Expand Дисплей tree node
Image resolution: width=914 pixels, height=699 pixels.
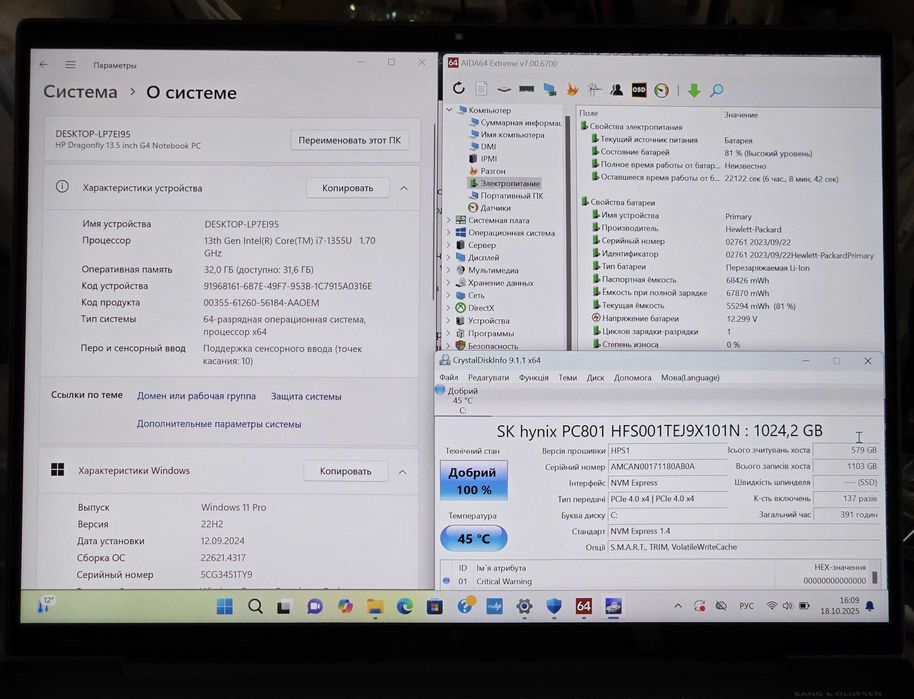(449, 257)
